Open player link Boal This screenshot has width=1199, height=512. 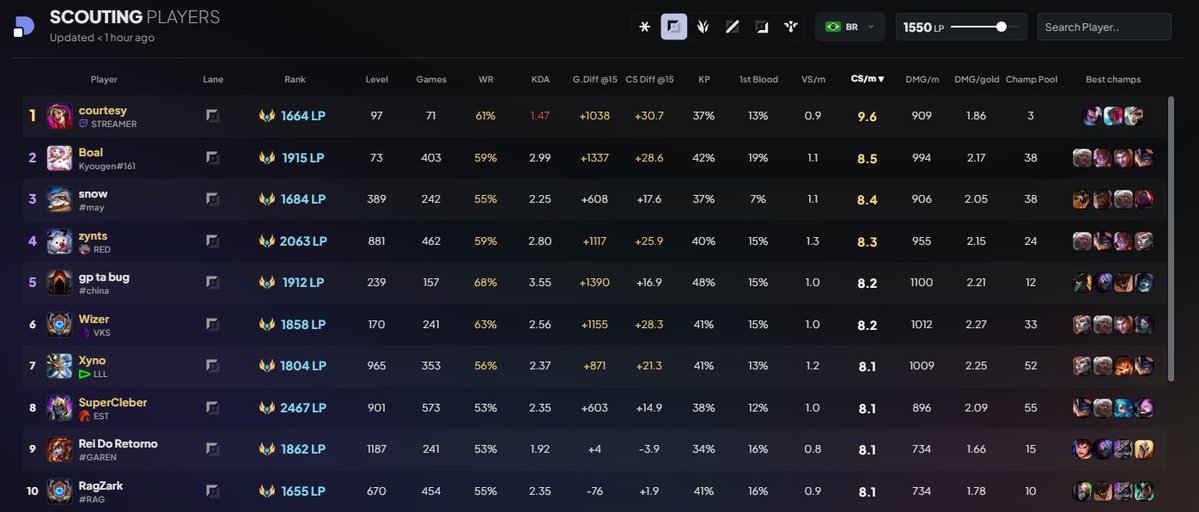tap(91, 152)
